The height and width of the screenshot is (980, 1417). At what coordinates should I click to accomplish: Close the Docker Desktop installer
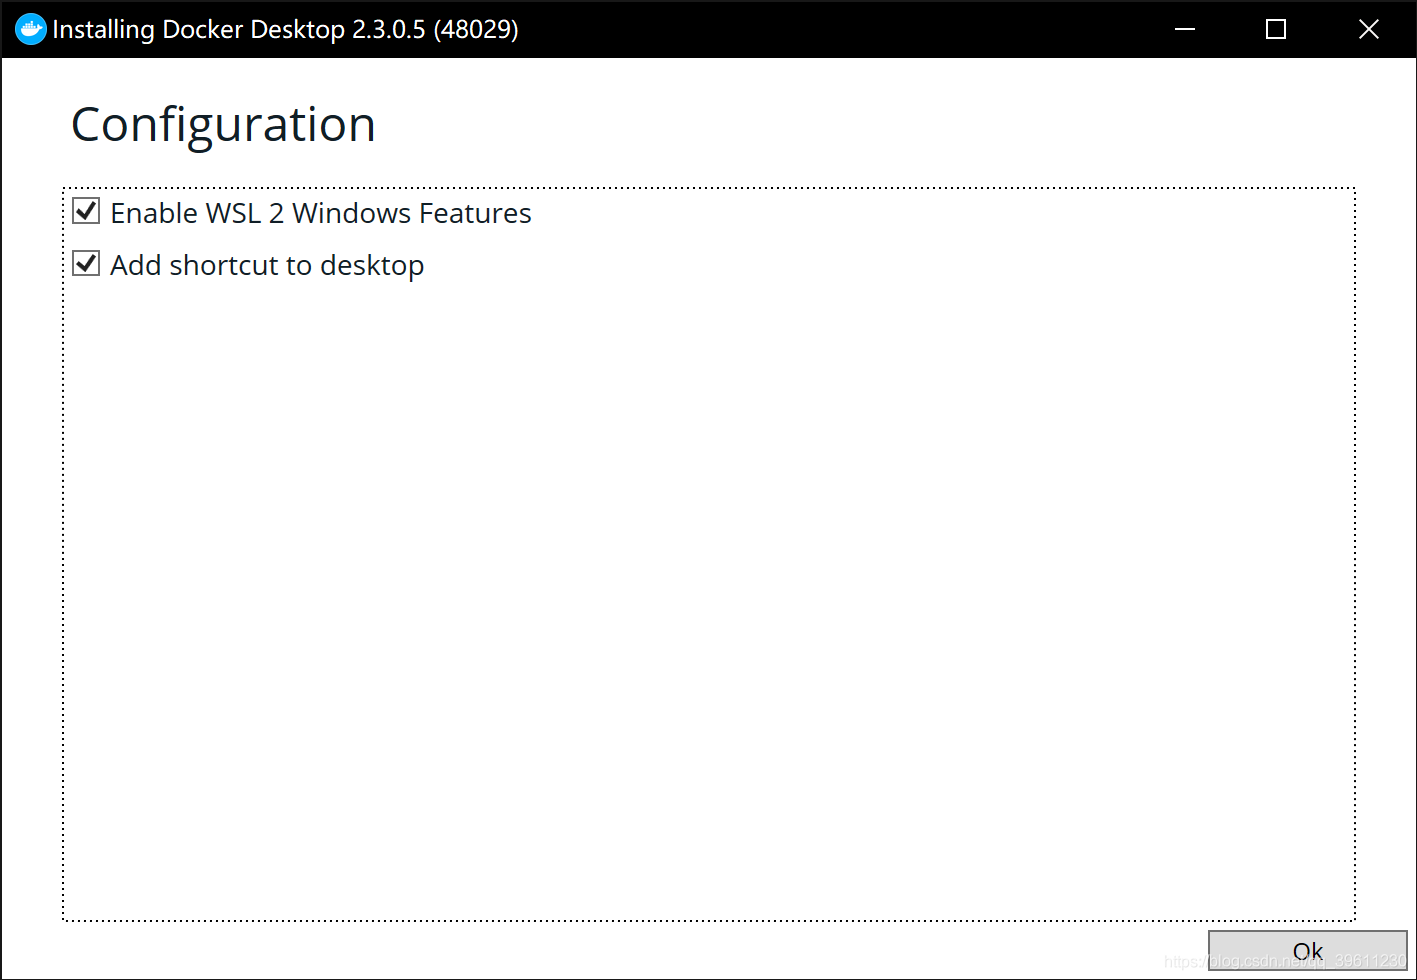[1368, 29]
